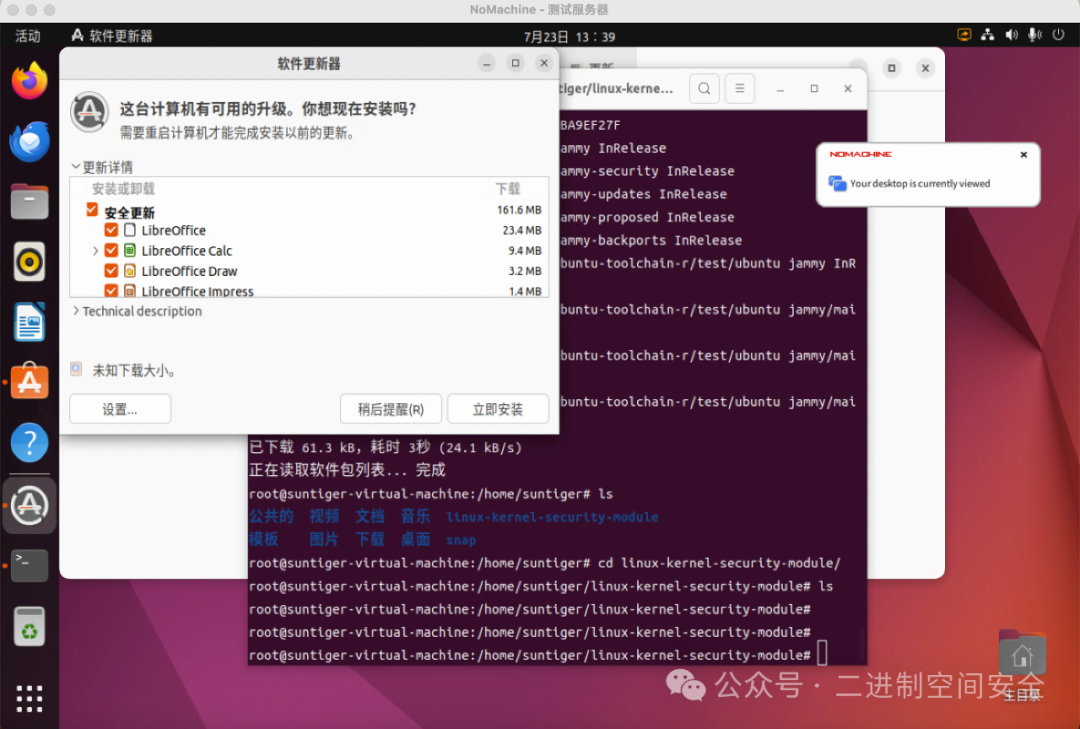Open Firefox from the dock
Viewport: 1080px width, 729px height.
[29, 81]
